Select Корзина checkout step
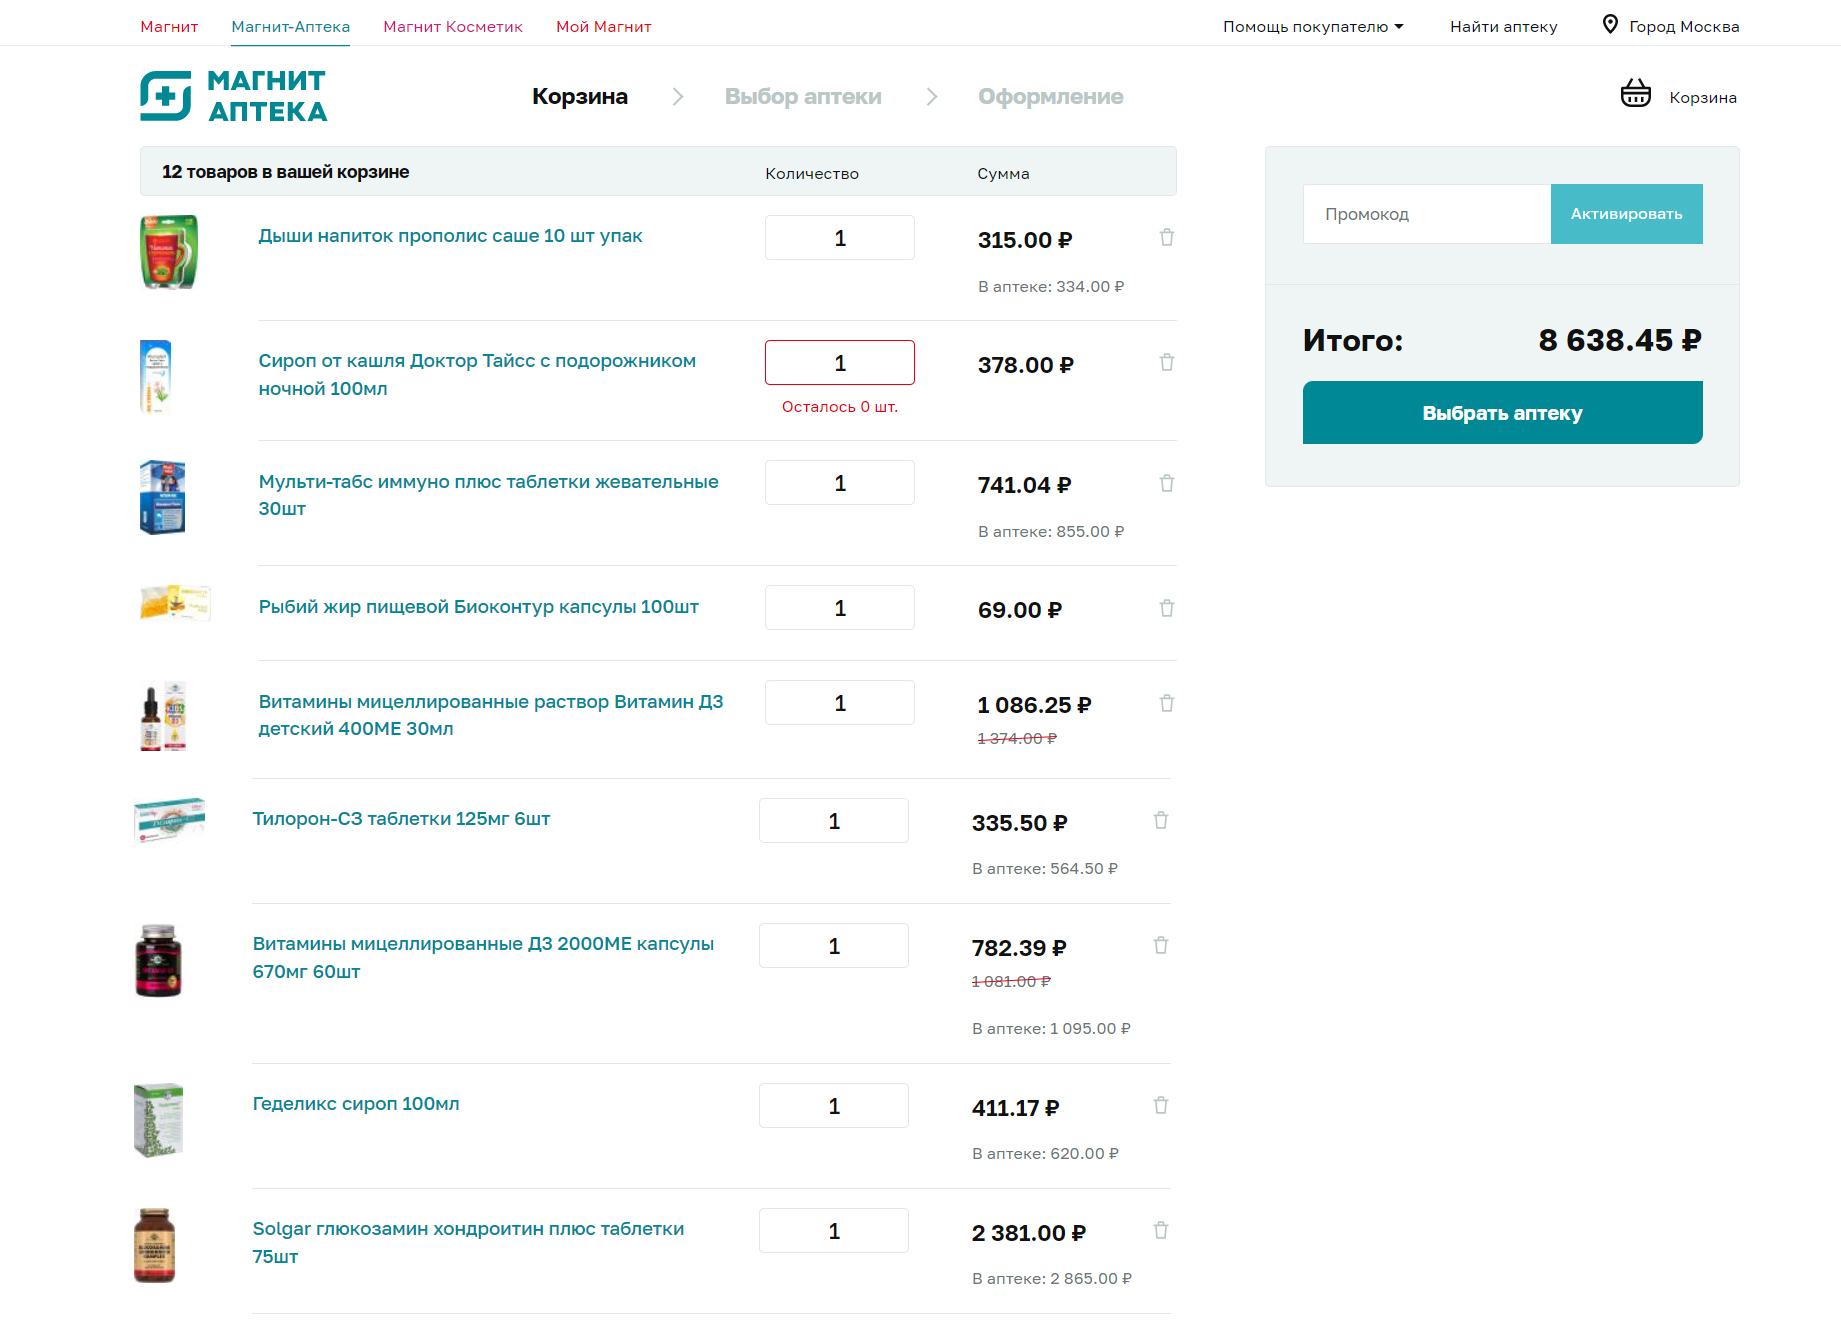Image resolution: width=1841 pixels, height=1322 pixels. point(580,97)
